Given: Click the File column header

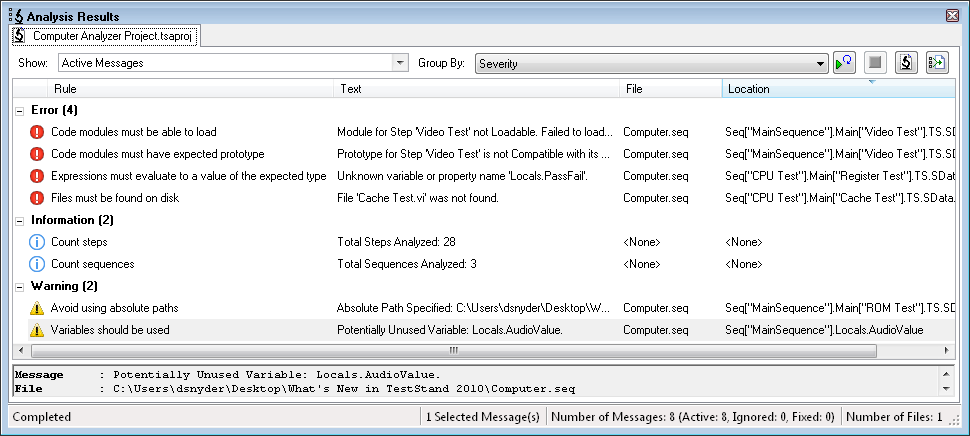Looking at the screenshot, I should click(670, 89).
